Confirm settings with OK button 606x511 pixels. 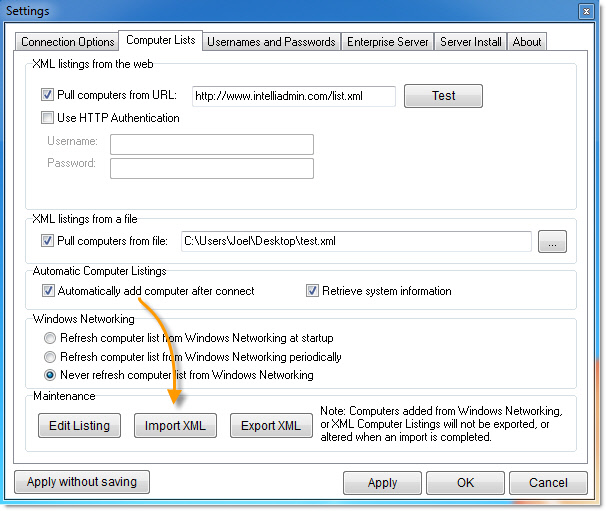pos(465,483)
